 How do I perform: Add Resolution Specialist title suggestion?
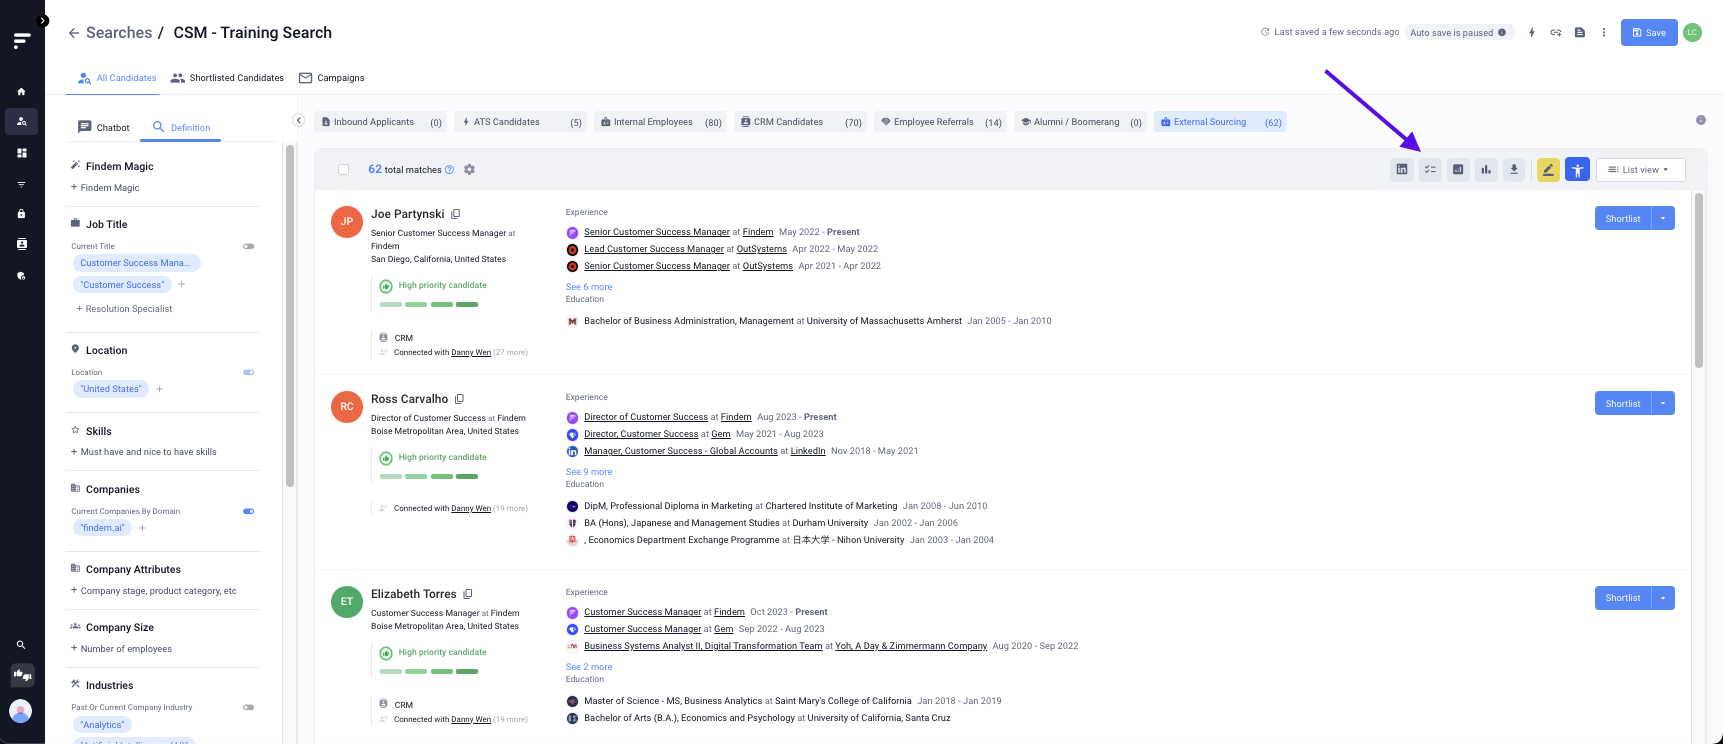tap(124, 309)
